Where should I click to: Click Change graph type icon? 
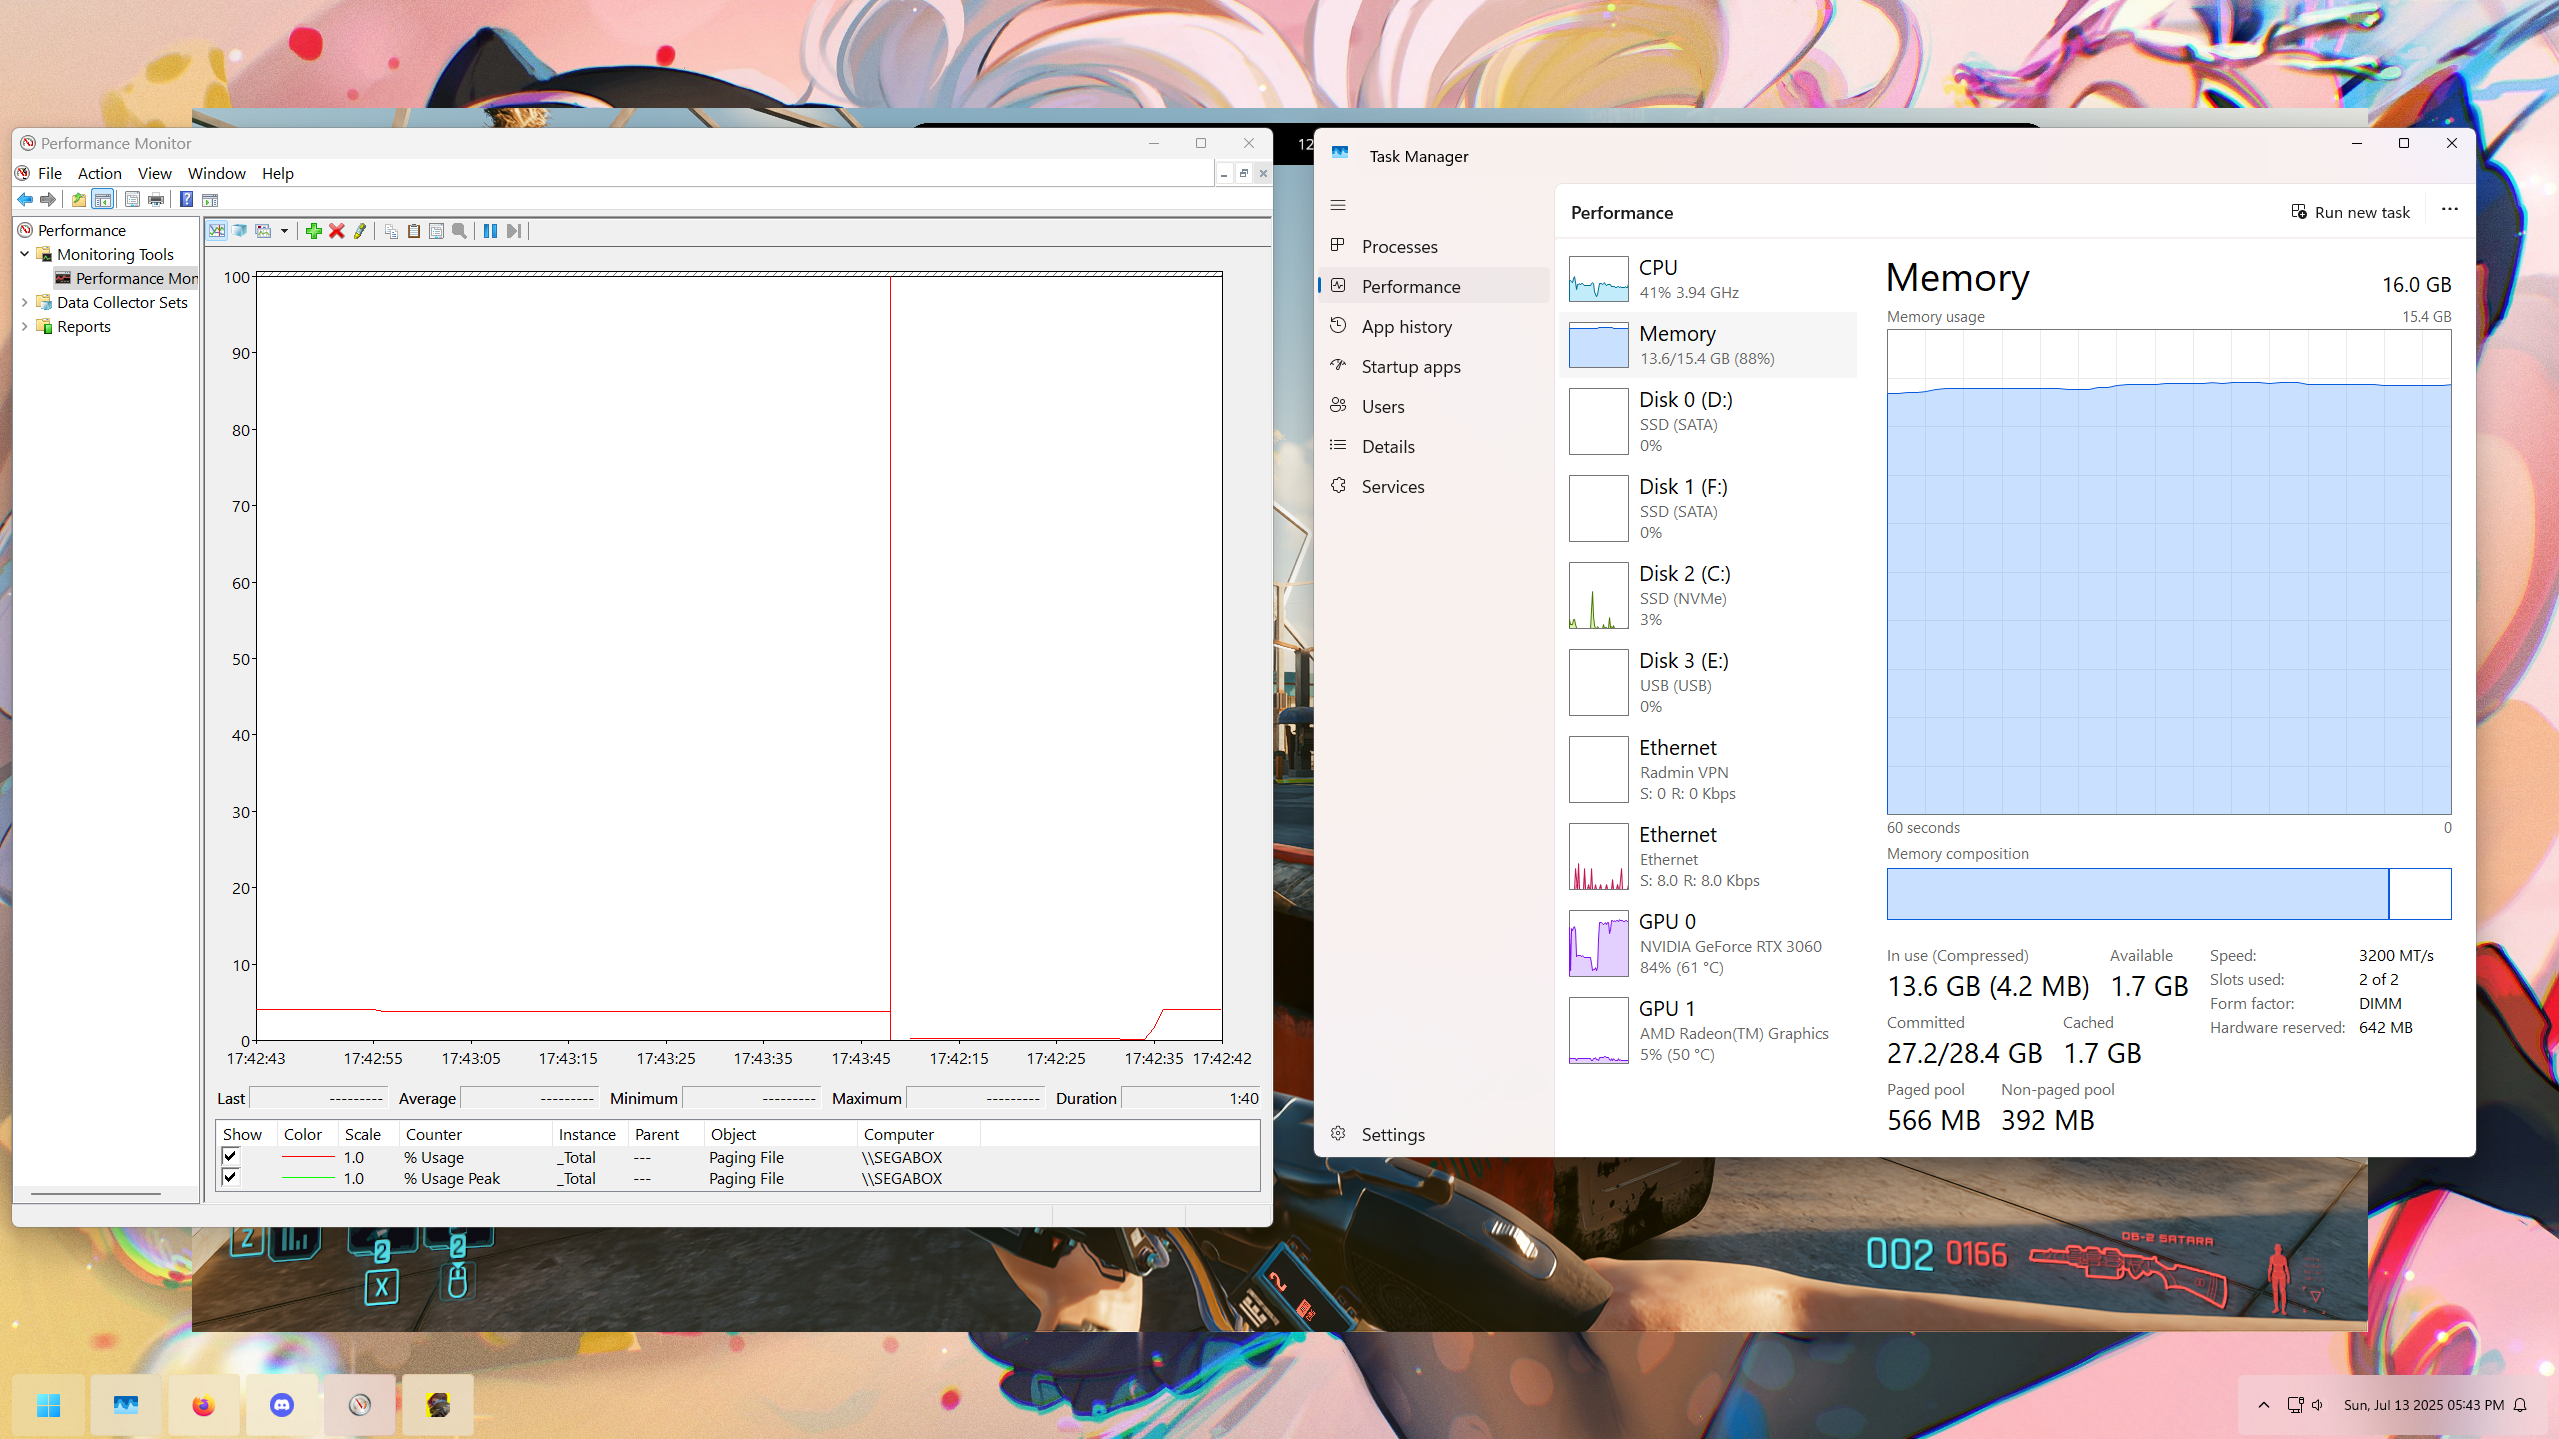point(264,231)
